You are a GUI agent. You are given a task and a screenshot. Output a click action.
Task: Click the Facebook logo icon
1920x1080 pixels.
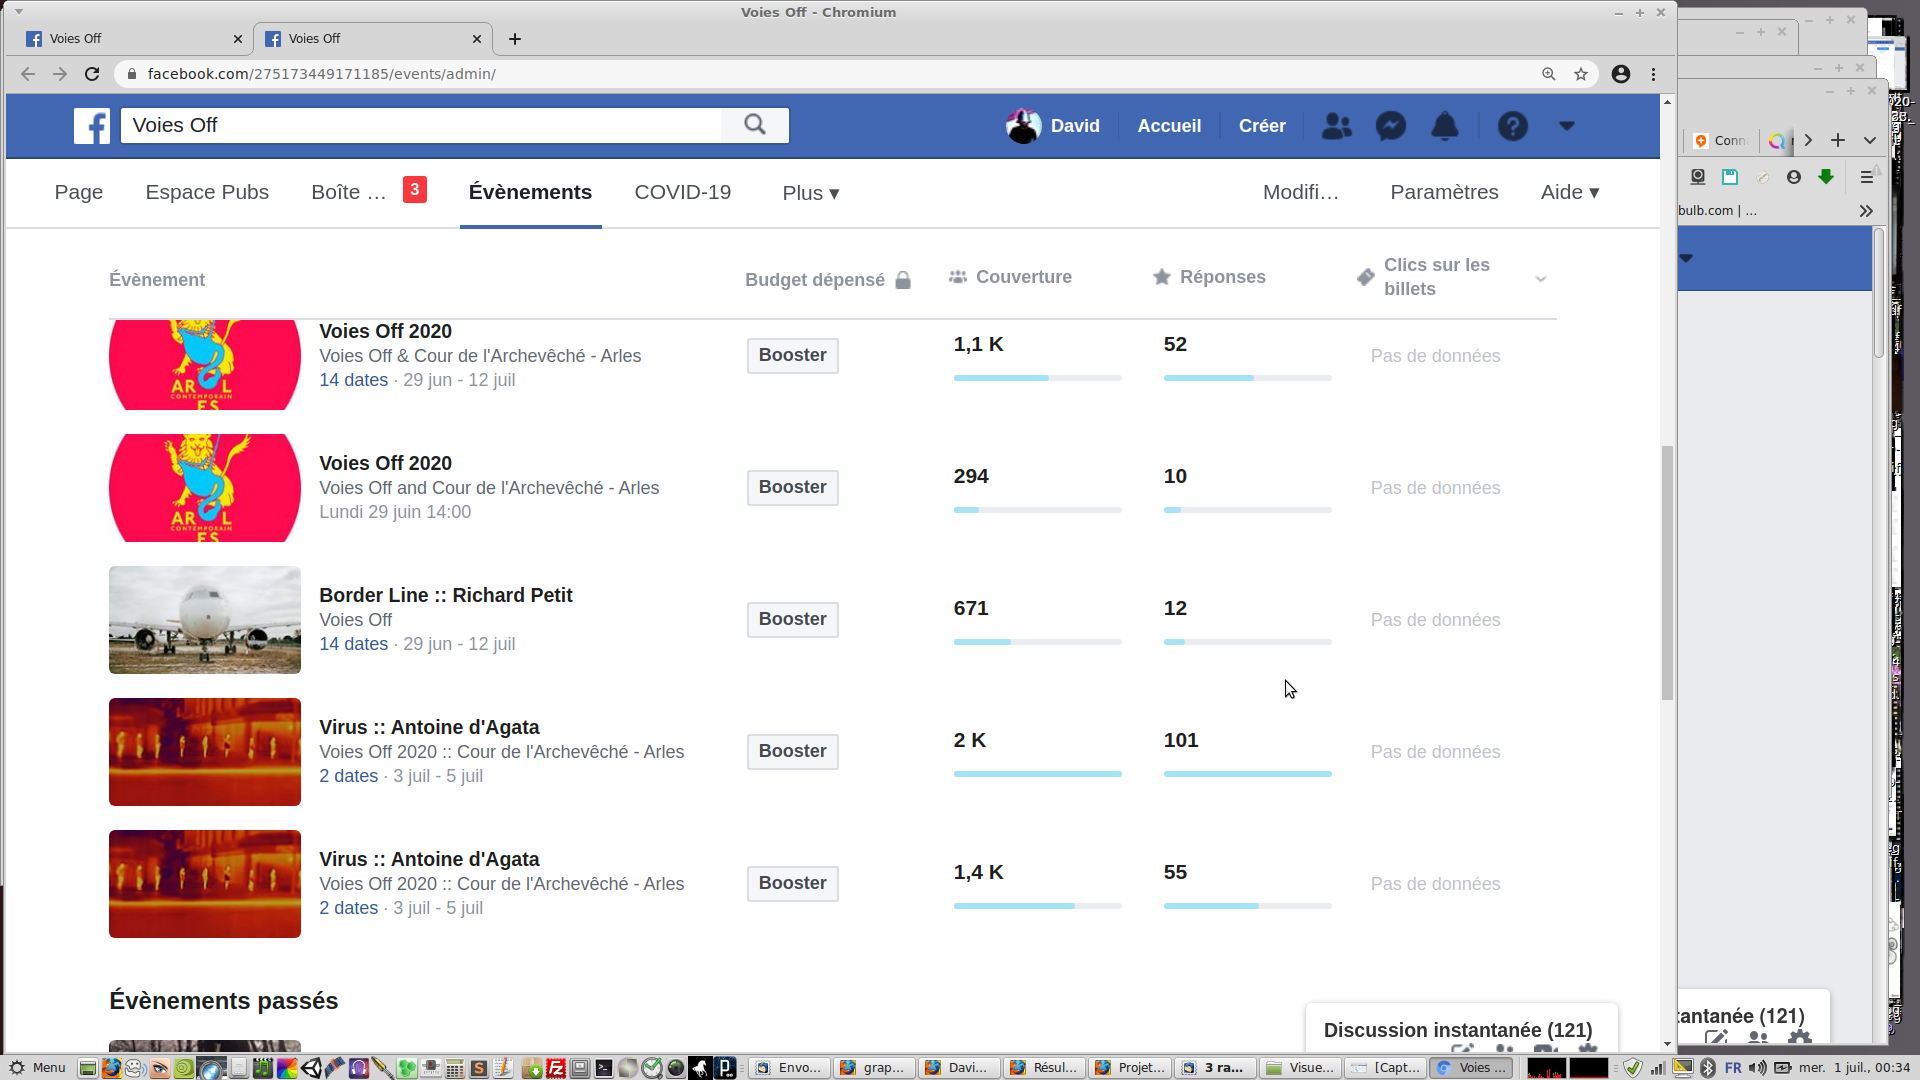click(x=92, y=126)
